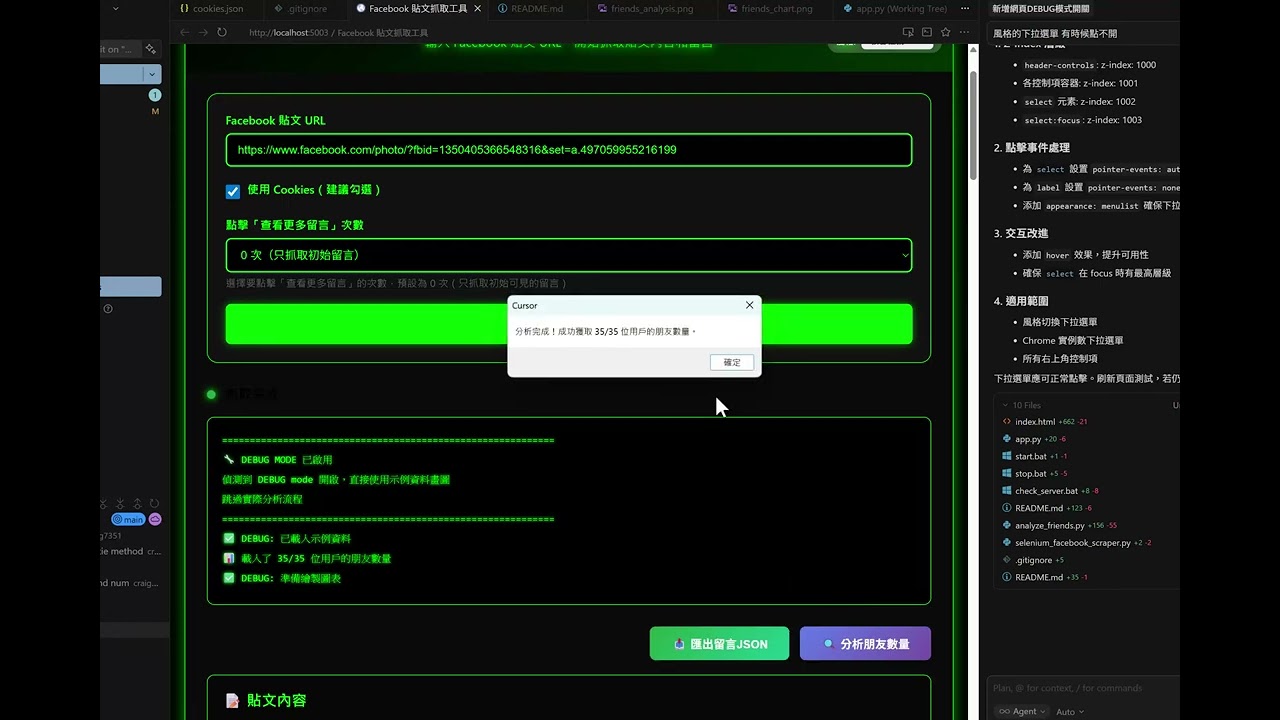
Task: Switch to the cookies.json tab
Action: coord(217,9)
